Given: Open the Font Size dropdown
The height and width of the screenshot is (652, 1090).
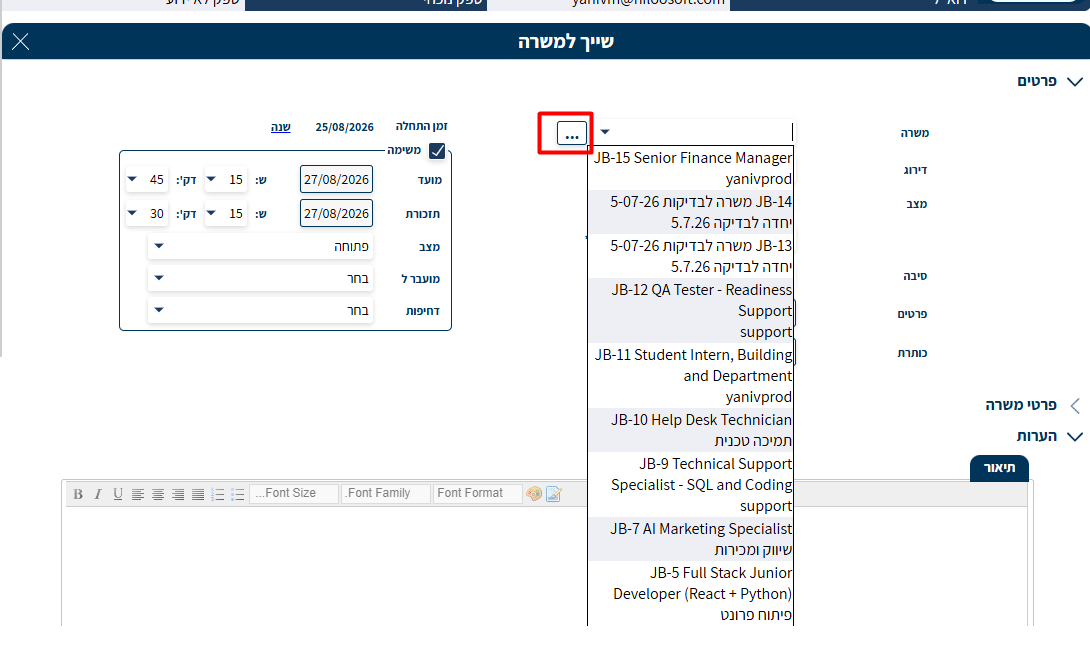Looking at the screenshot, I should pyautogui.click(x=294, y=494).
